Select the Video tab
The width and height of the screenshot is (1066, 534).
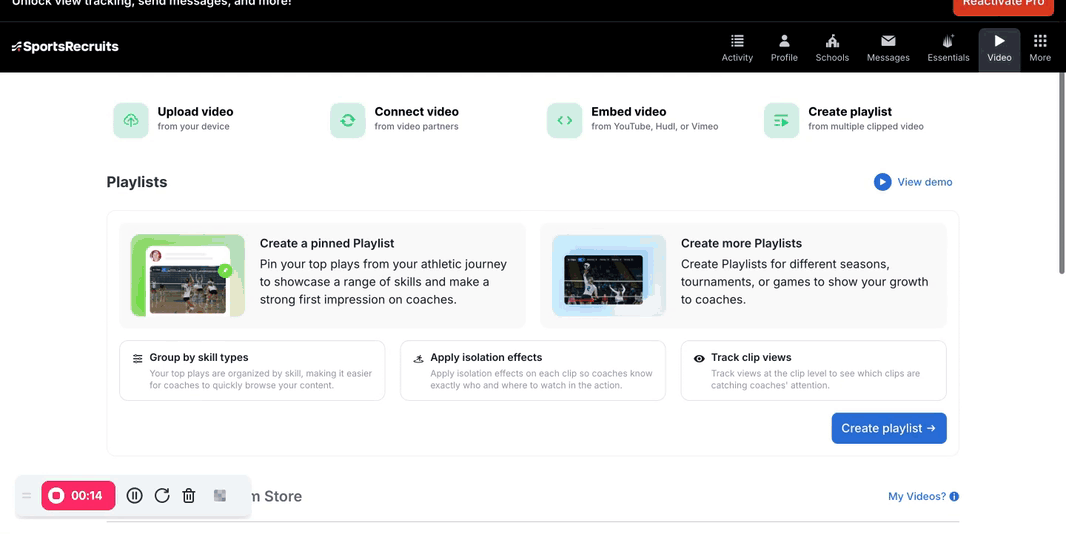[999, 49]
